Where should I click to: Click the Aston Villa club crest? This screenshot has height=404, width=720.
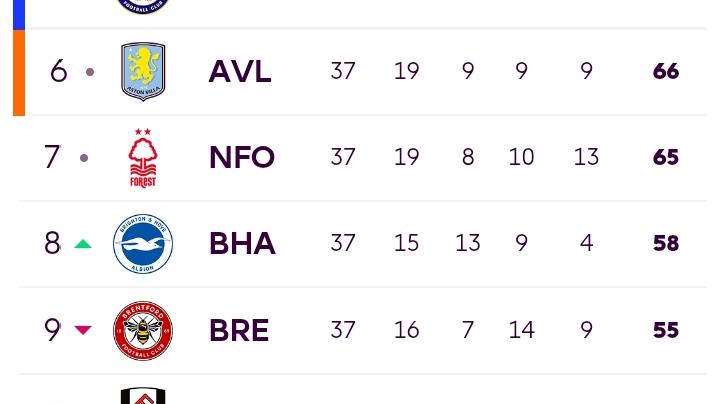click(143, 71)
